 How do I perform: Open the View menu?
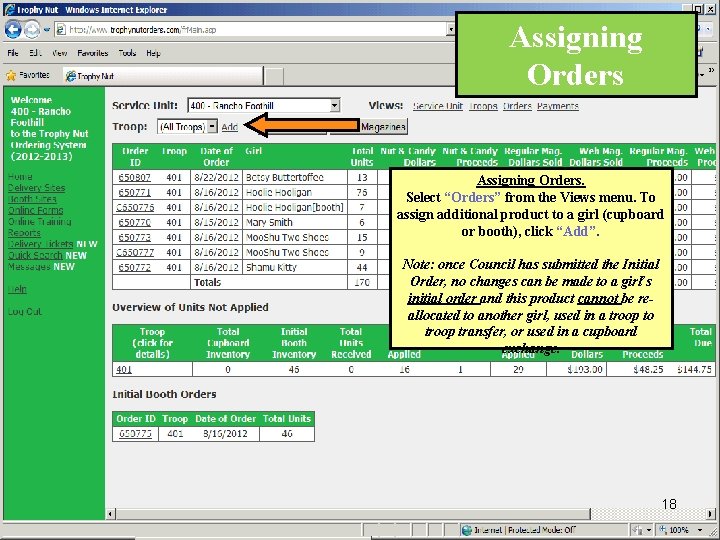[x=60, y=53]
